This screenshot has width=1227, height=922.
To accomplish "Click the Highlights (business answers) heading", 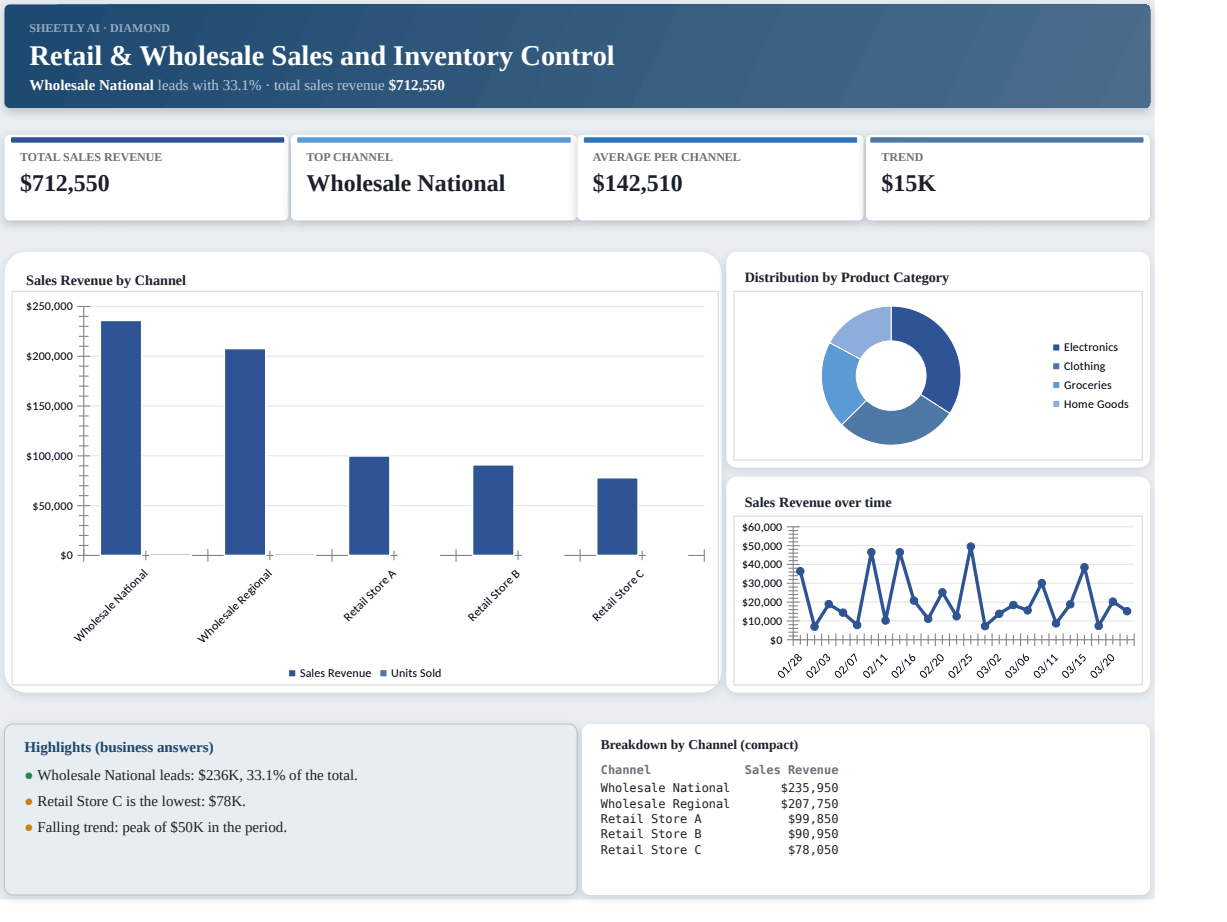I will (x=119, y=747).
